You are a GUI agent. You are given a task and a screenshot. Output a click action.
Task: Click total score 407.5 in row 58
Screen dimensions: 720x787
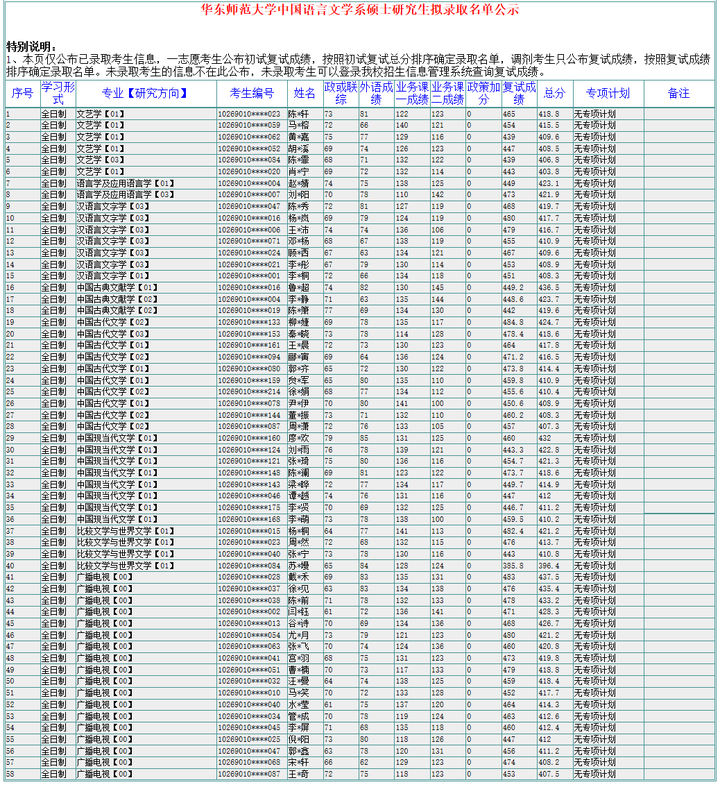[x=549, y=774]
